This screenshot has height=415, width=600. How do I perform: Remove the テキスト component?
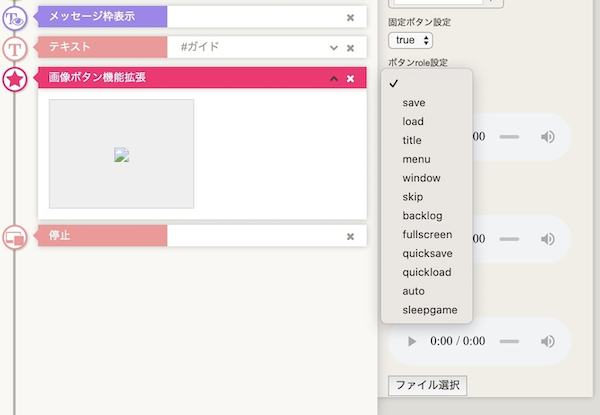pyautogui.click(x=350, y=48)
